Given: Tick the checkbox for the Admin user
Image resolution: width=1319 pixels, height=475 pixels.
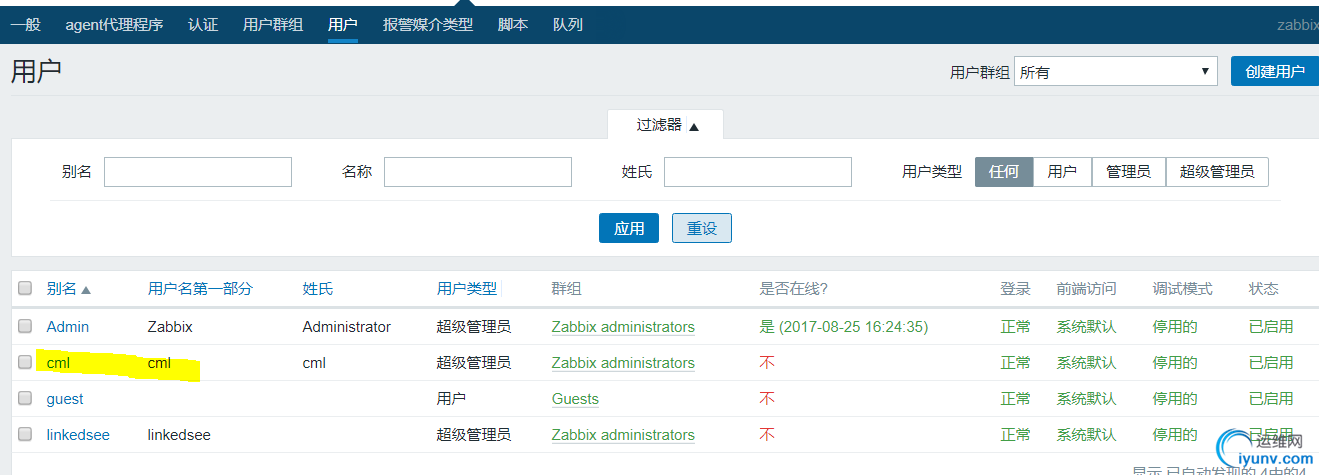Looking at the screenshot, I should (25, 327).
